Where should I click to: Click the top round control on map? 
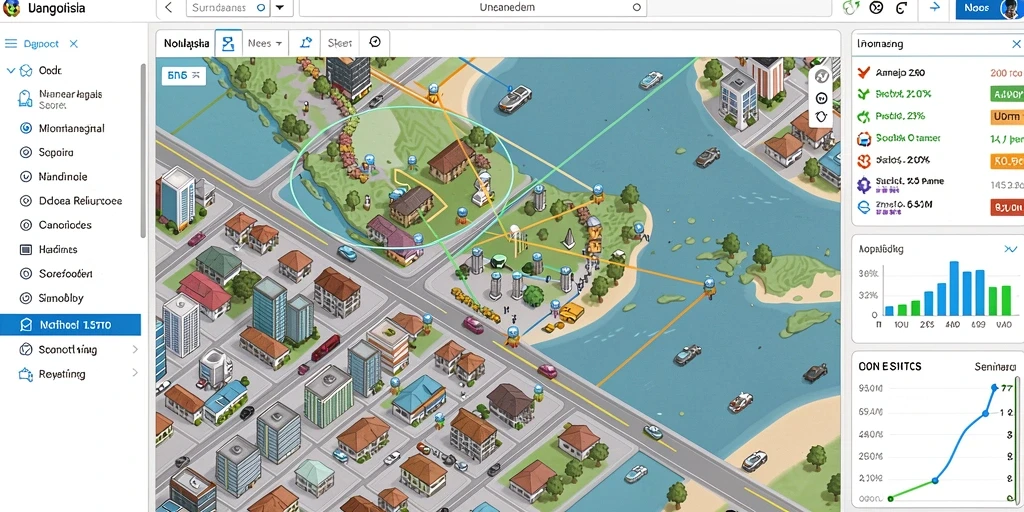pos(822,76)
